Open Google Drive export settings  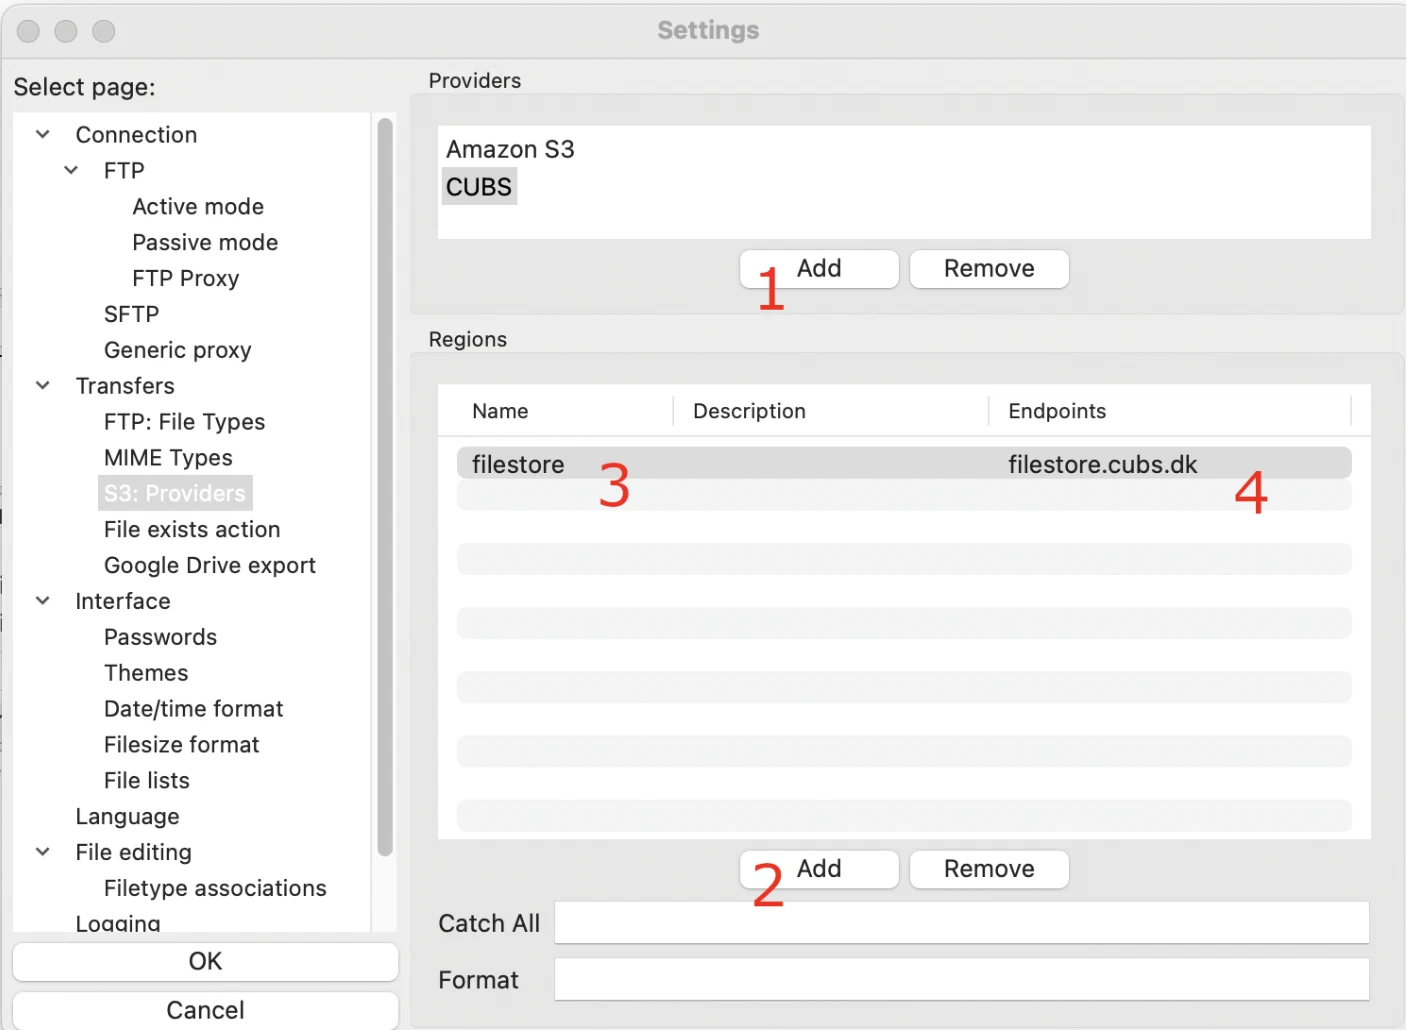[209, 565]
